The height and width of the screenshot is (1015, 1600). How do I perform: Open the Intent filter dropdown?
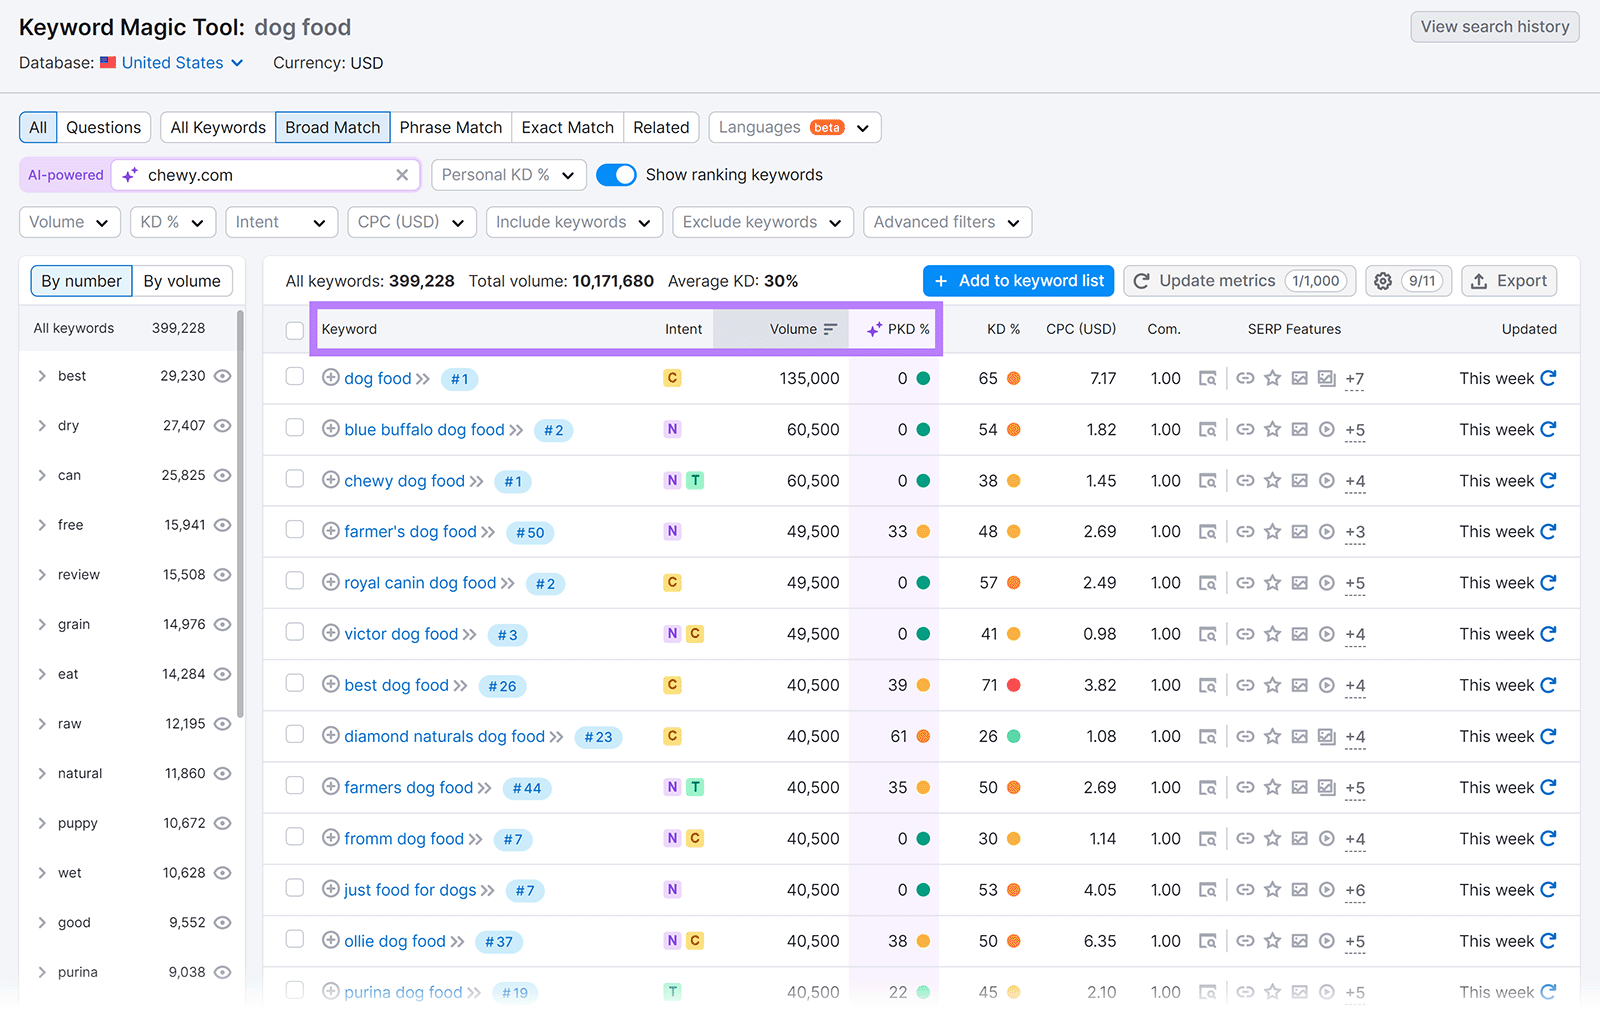coord(281,222)
